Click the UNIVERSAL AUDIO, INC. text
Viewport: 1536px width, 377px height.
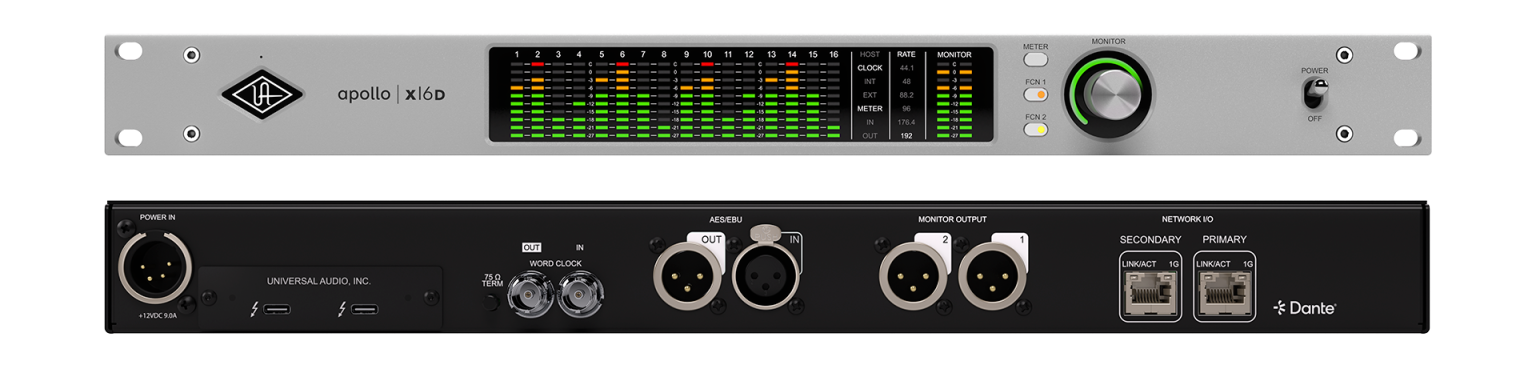(x=318, y=282)
